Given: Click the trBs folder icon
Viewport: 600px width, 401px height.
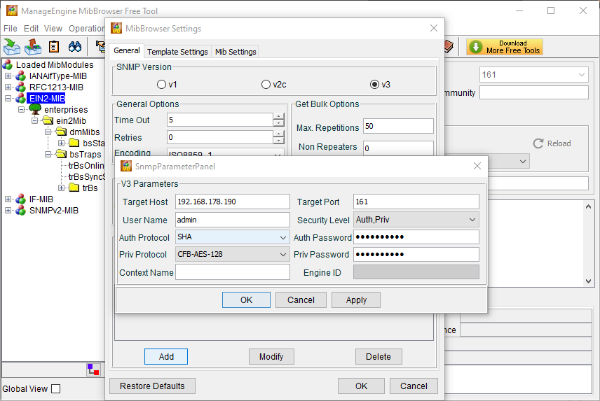Looking at the screenshot, I should 74,188.
